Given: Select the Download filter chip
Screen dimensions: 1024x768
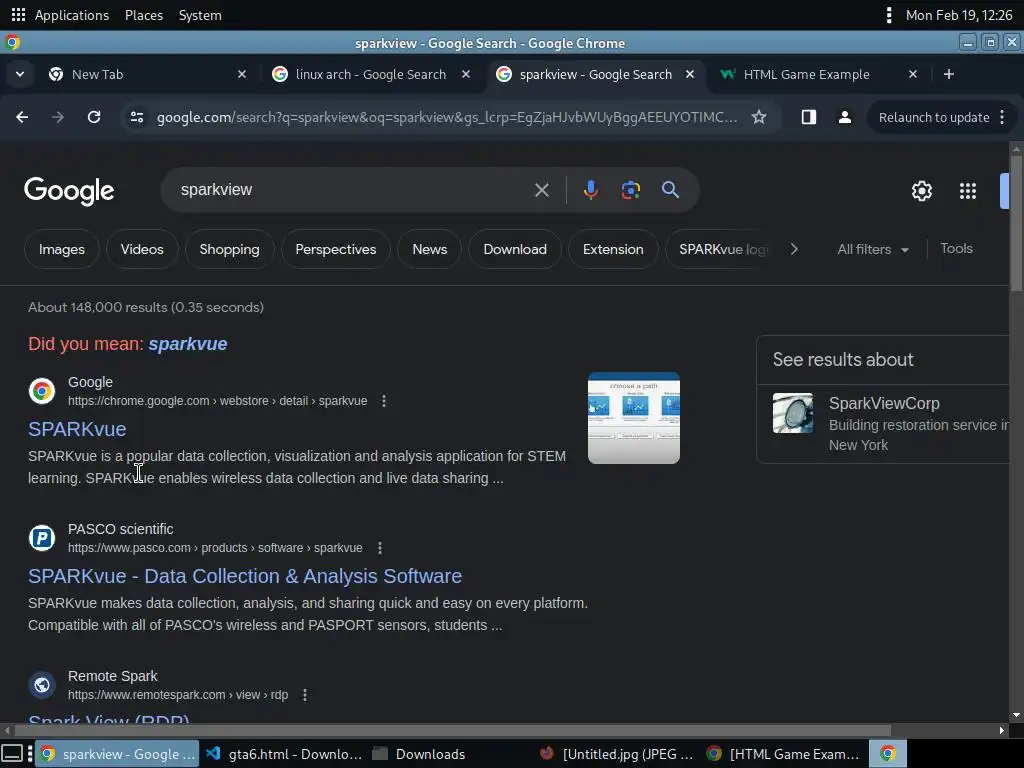Looking at the screenshot, I should click(x=515, y=249).
